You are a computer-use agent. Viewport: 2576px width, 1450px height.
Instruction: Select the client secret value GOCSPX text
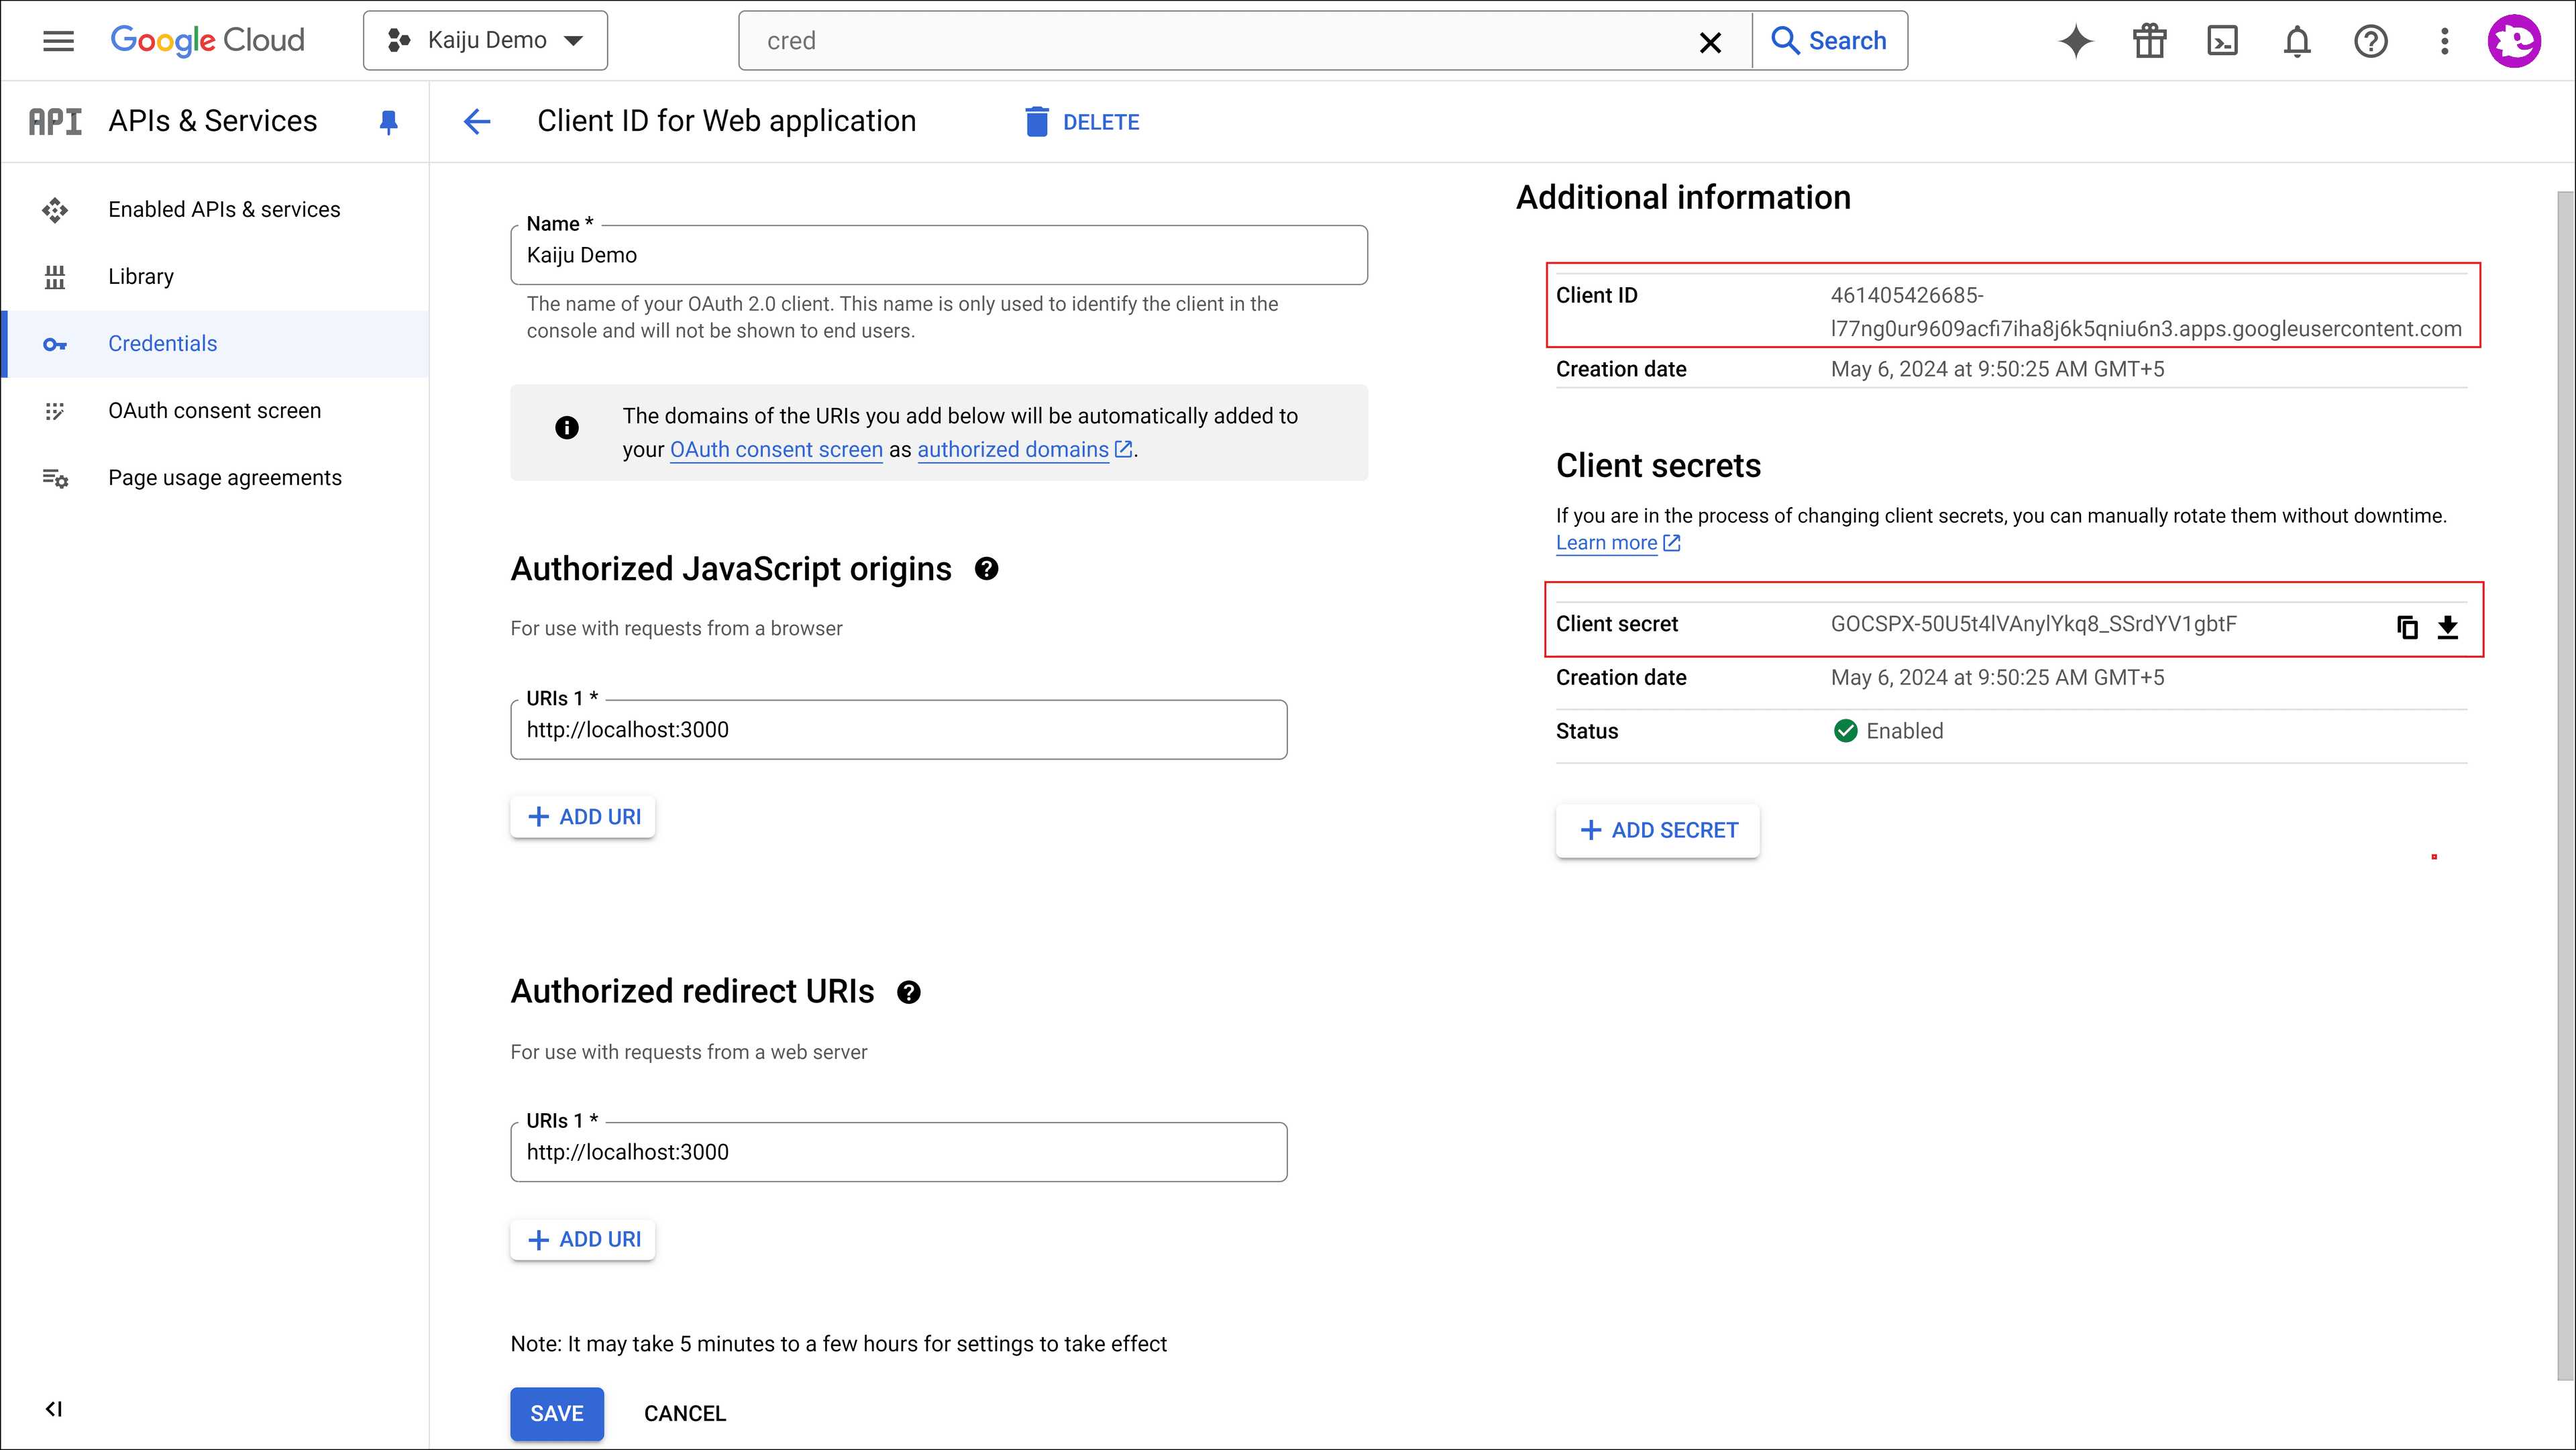pyautogui.click(x=2033, y=624)
